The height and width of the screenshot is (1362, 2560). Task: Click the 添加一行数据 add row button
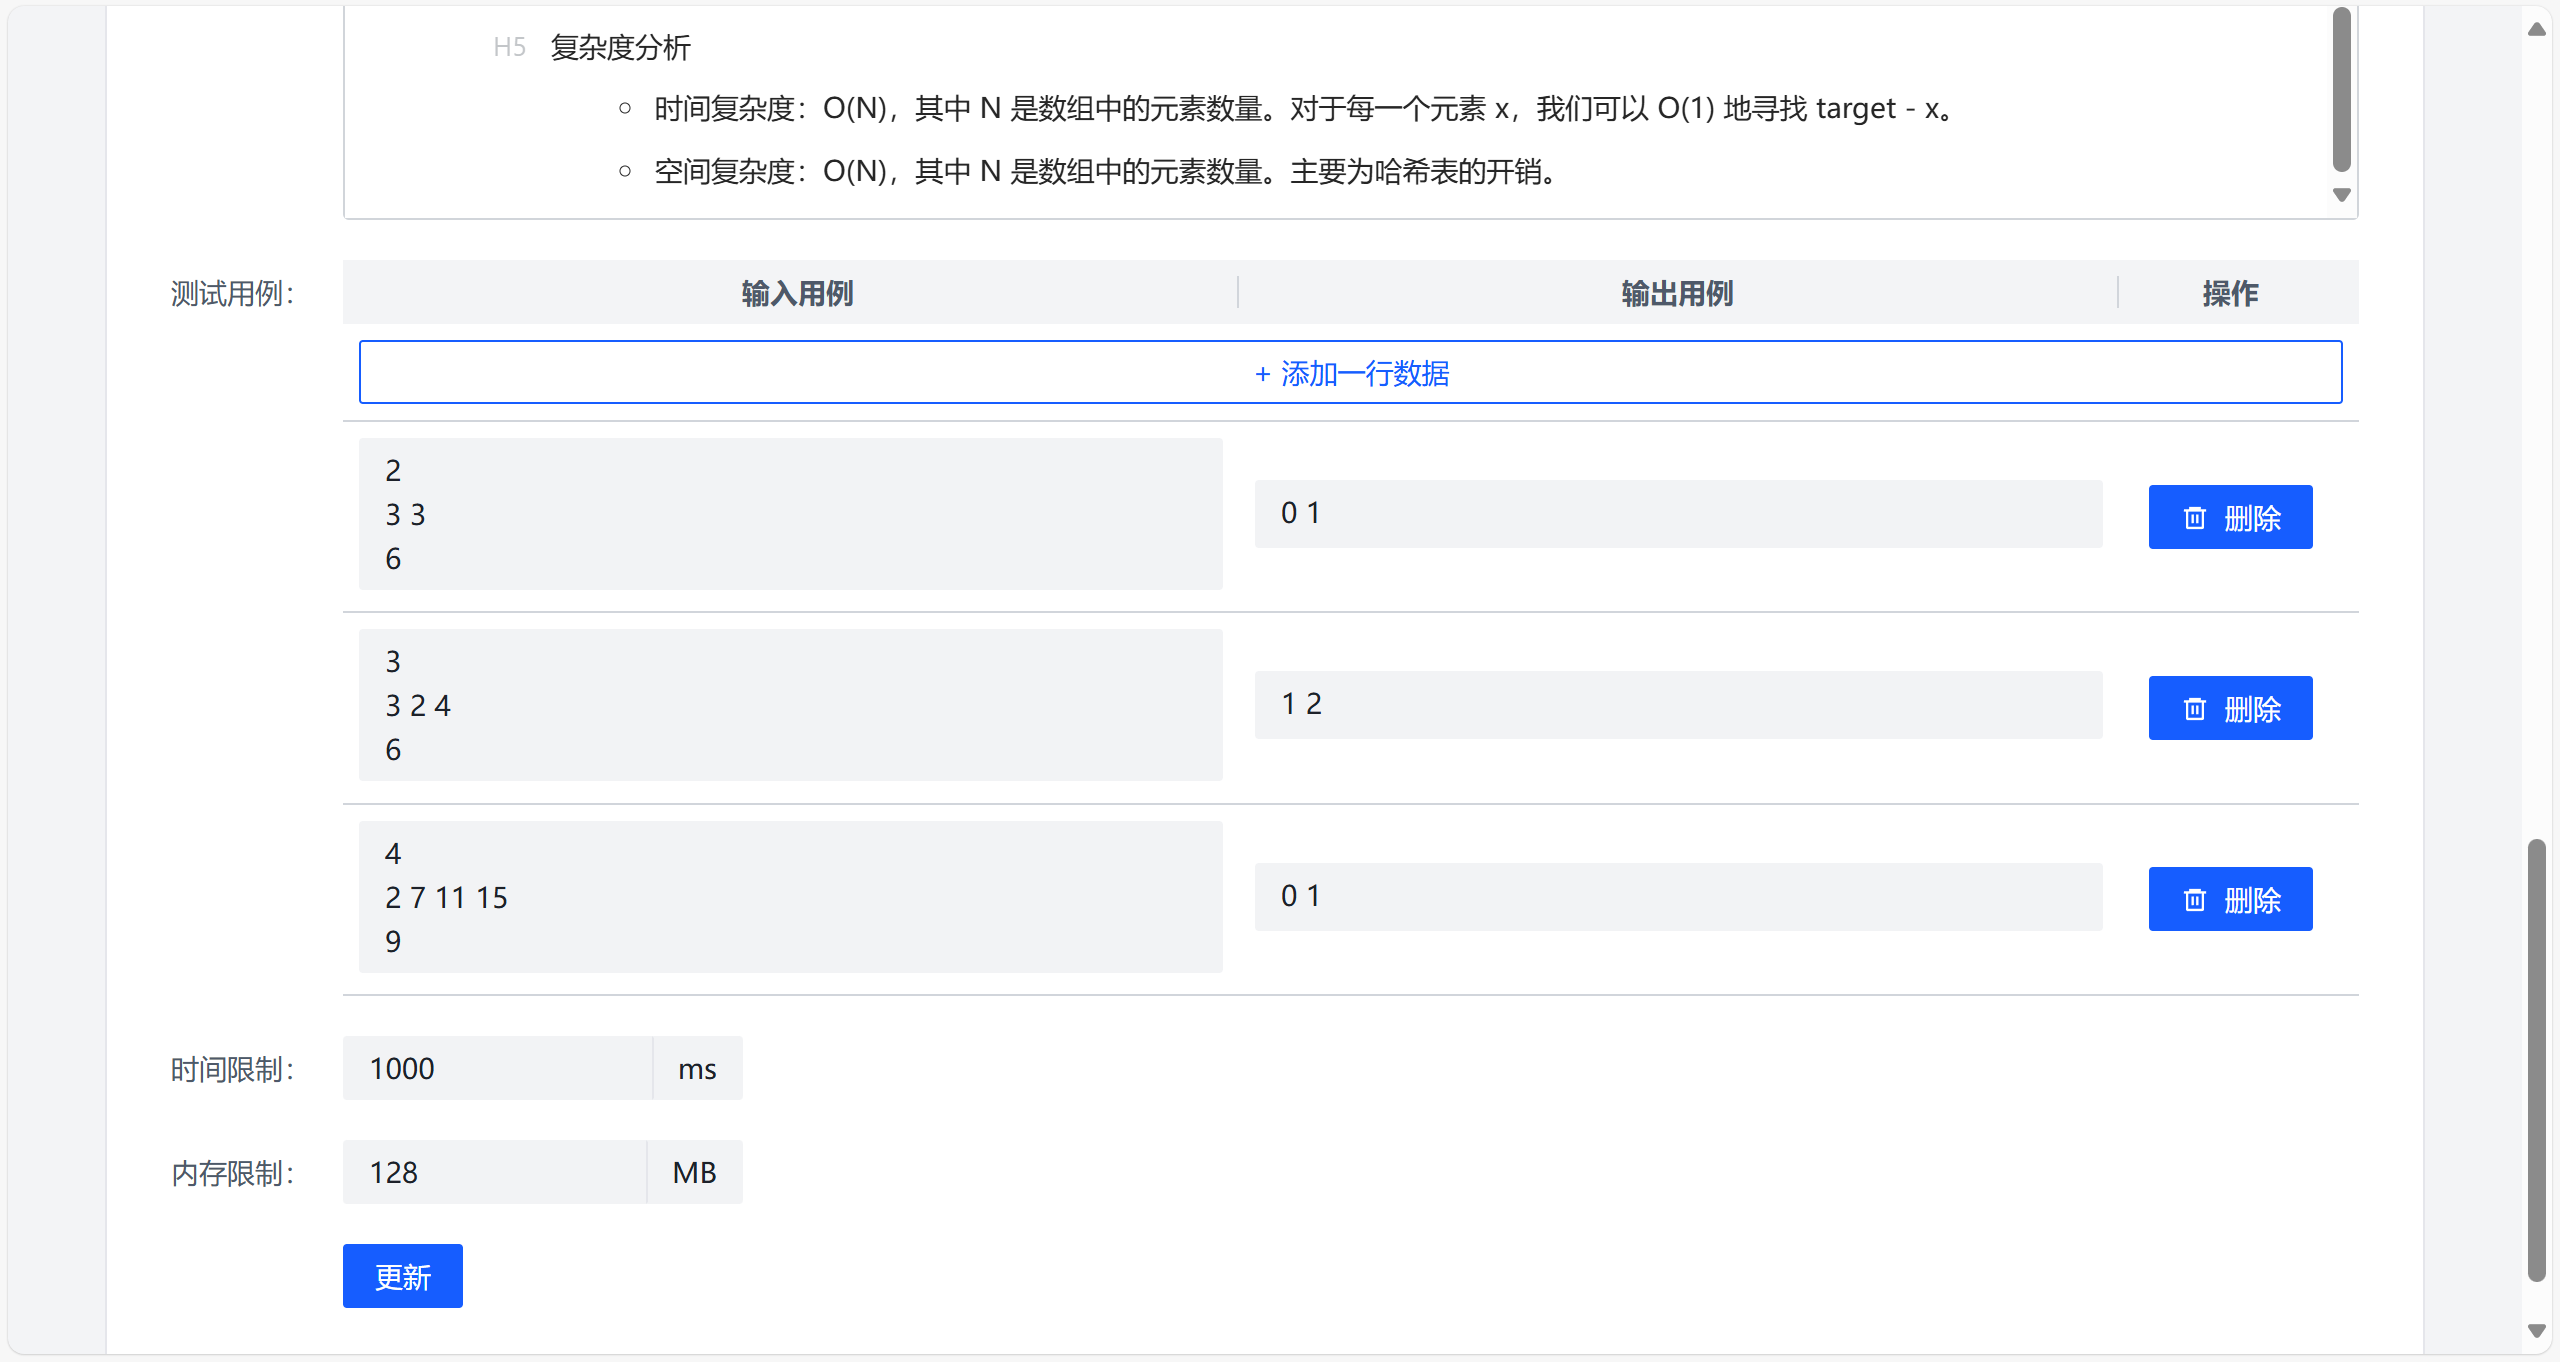point(1350,373)
